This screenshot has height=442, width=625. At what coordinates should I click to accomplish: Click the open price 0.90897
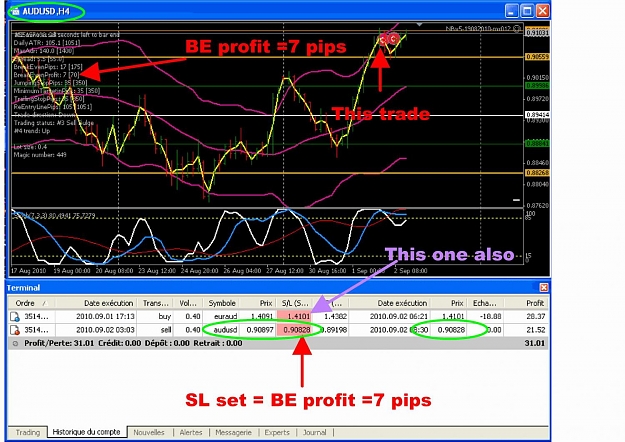(x=260, y=330)
